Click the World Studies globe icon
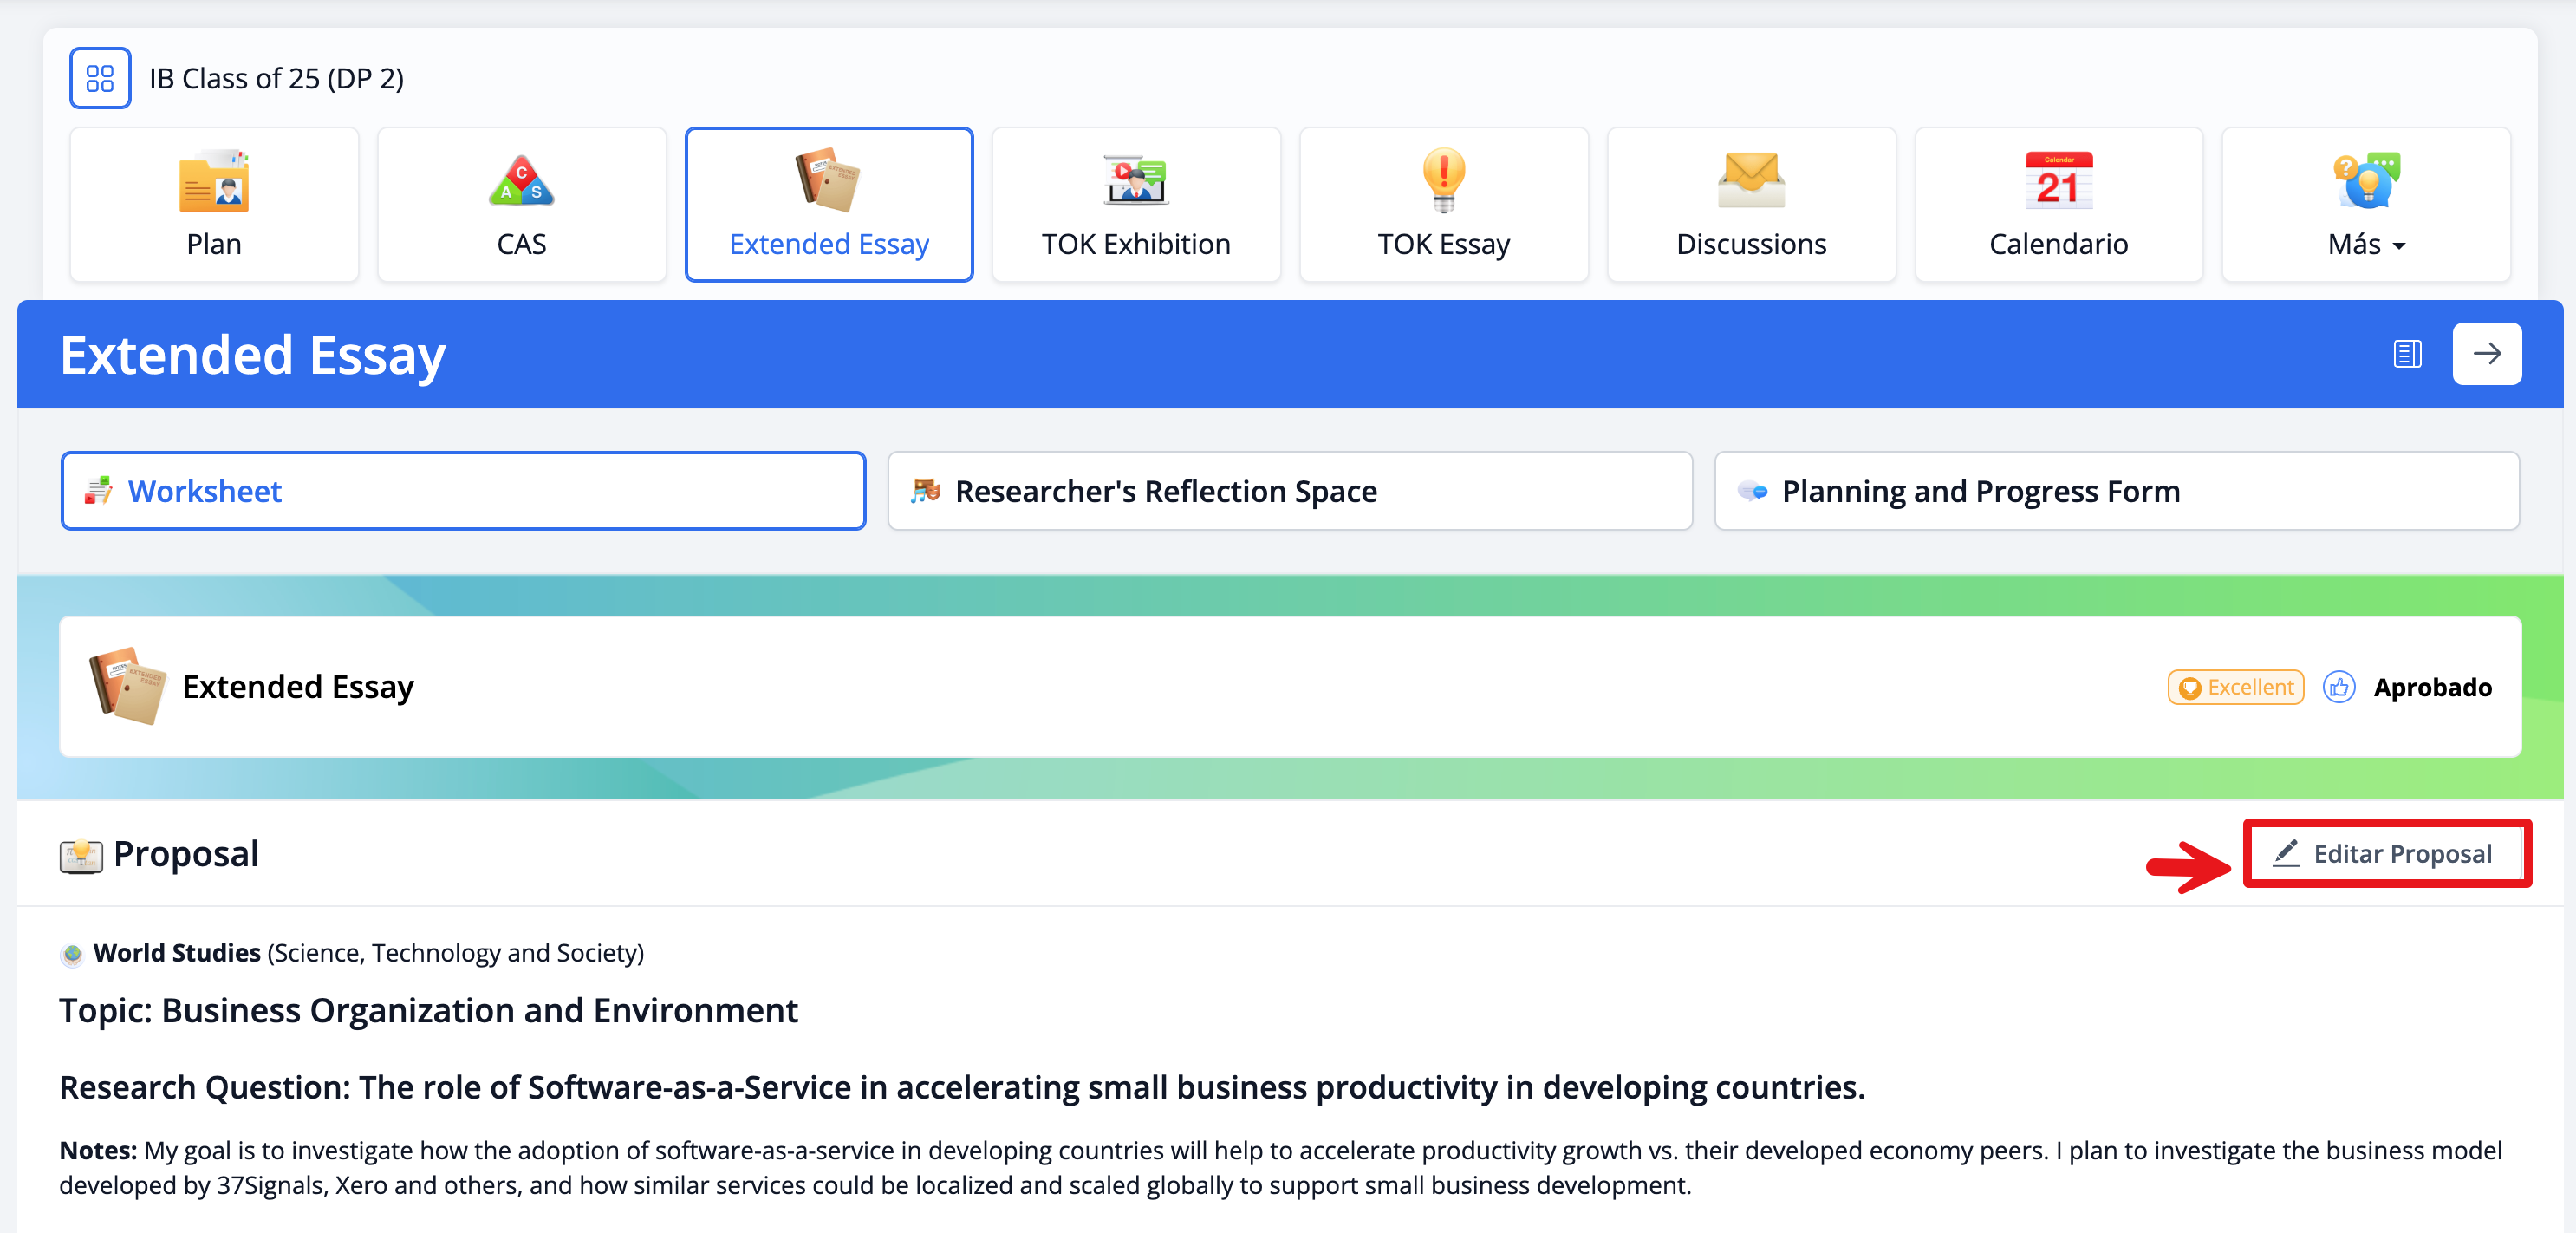This screenshot has height=1233, width=2576. coord(72,954)
